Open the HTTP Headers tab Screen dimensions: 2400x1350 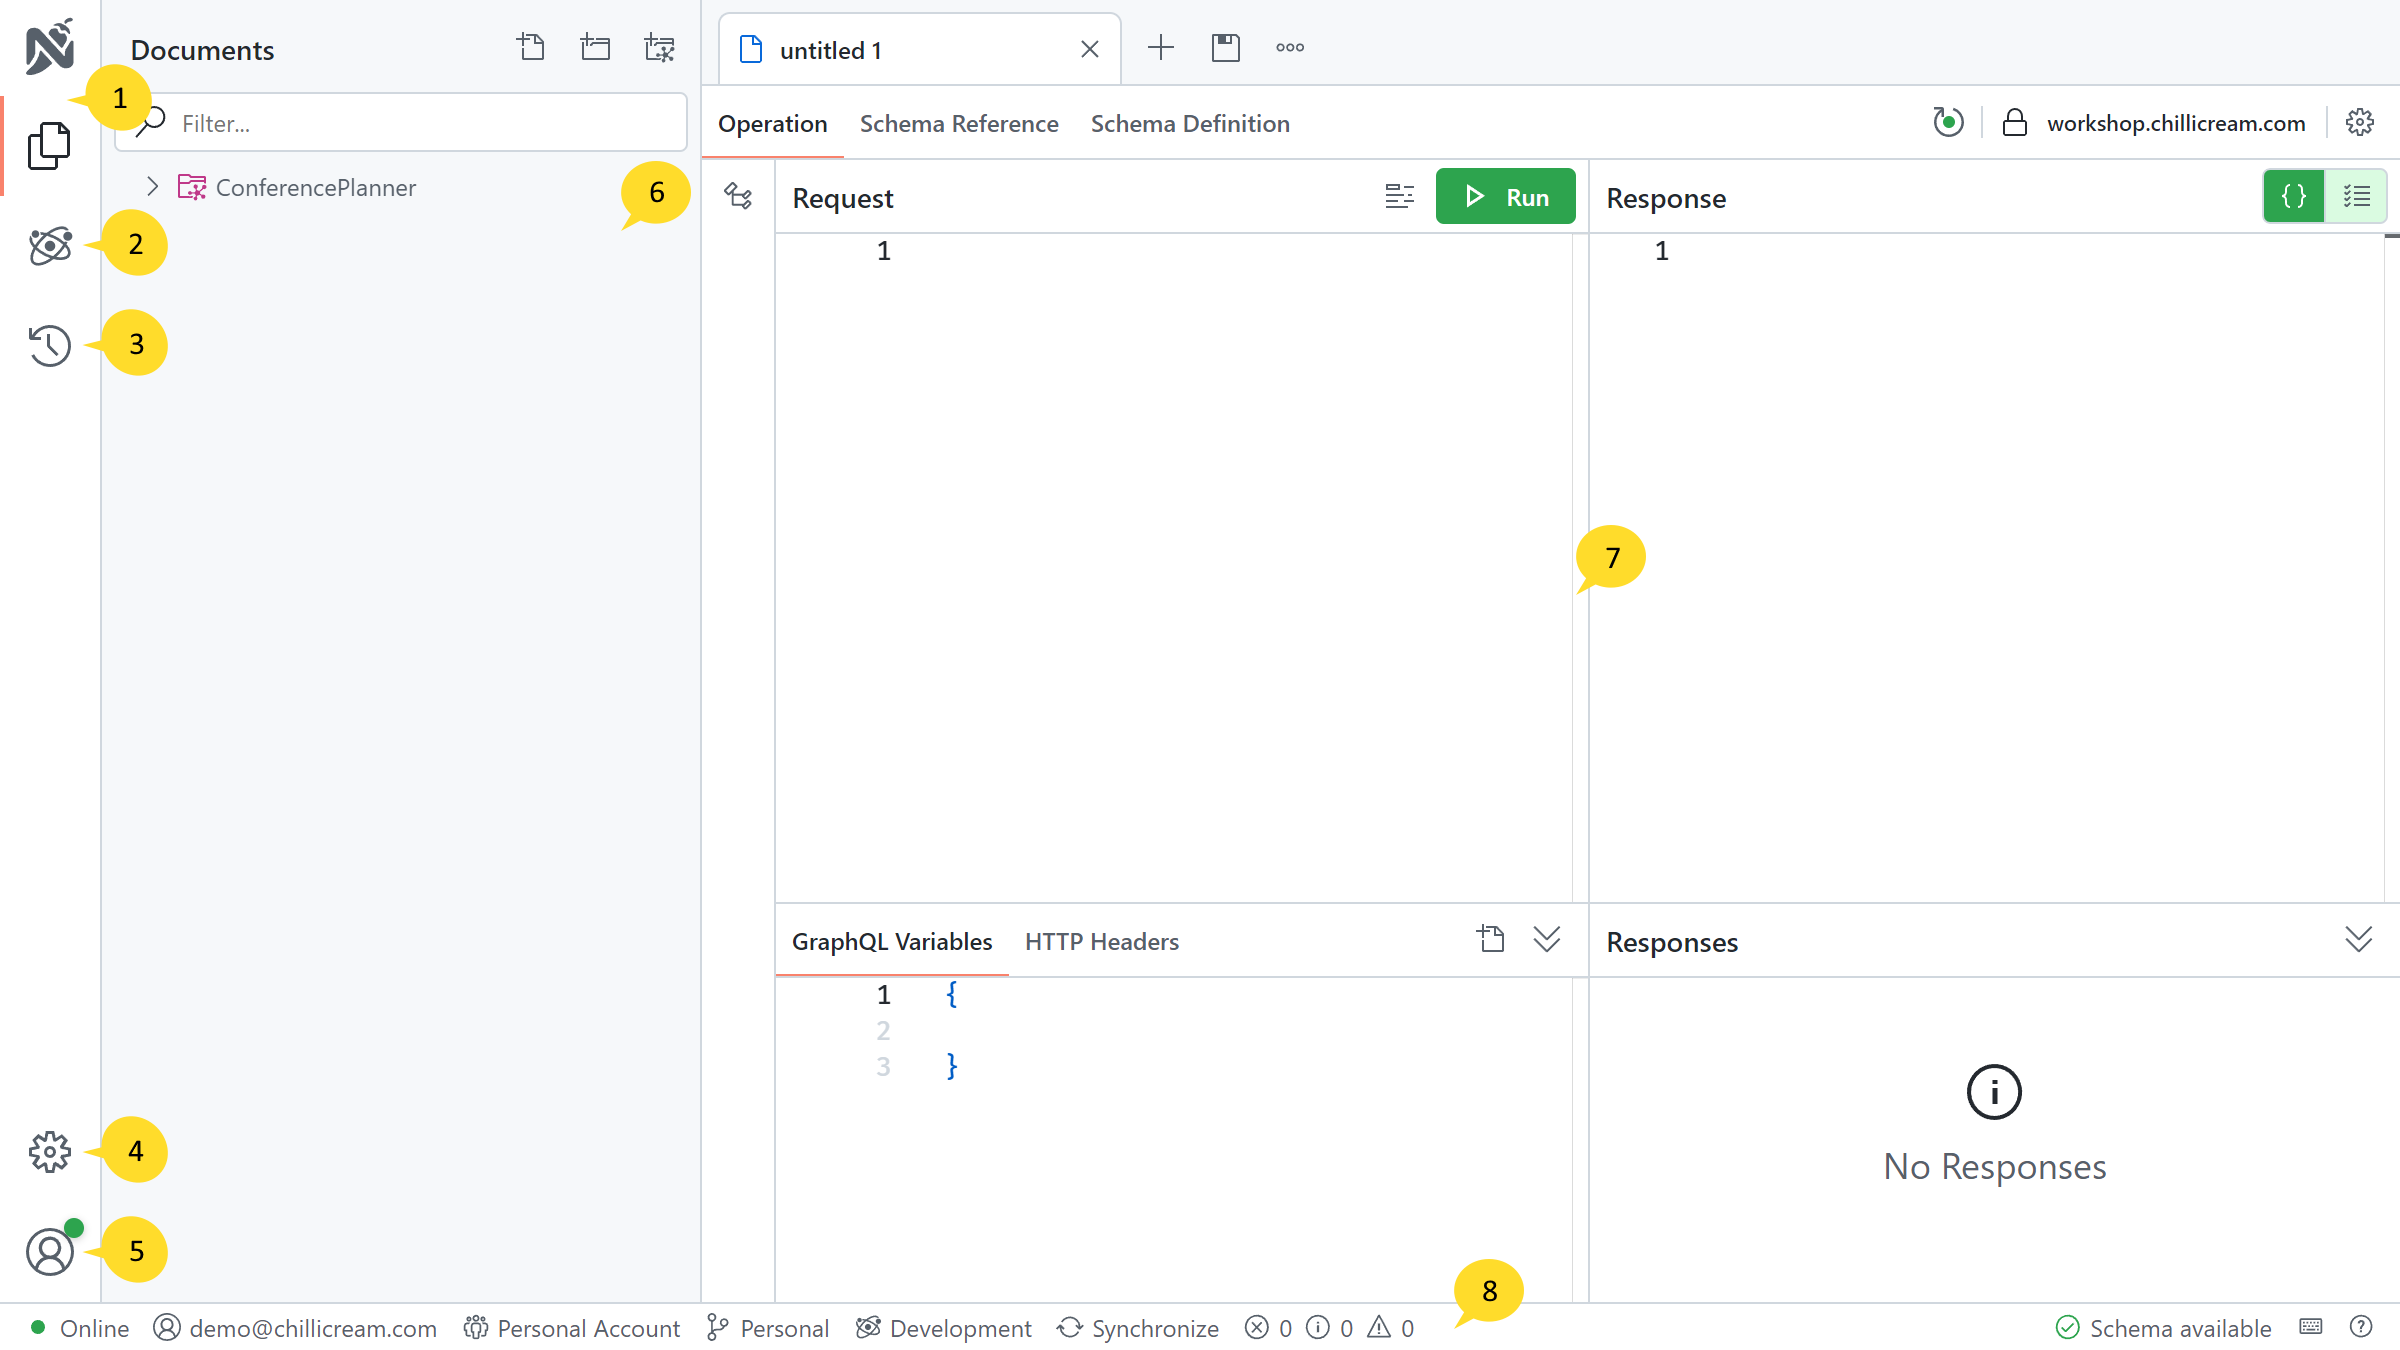[1101, 941]
